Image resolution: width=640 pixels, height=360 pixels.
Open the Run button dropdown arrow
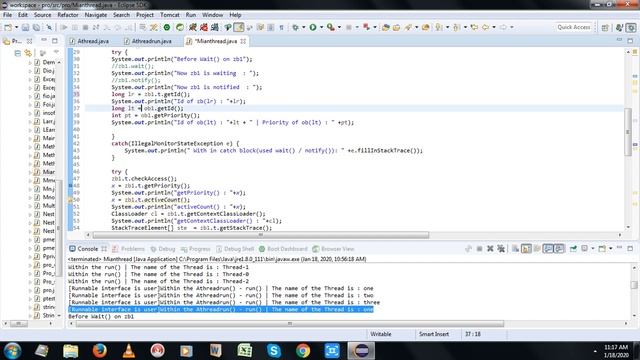coord(322,27)
